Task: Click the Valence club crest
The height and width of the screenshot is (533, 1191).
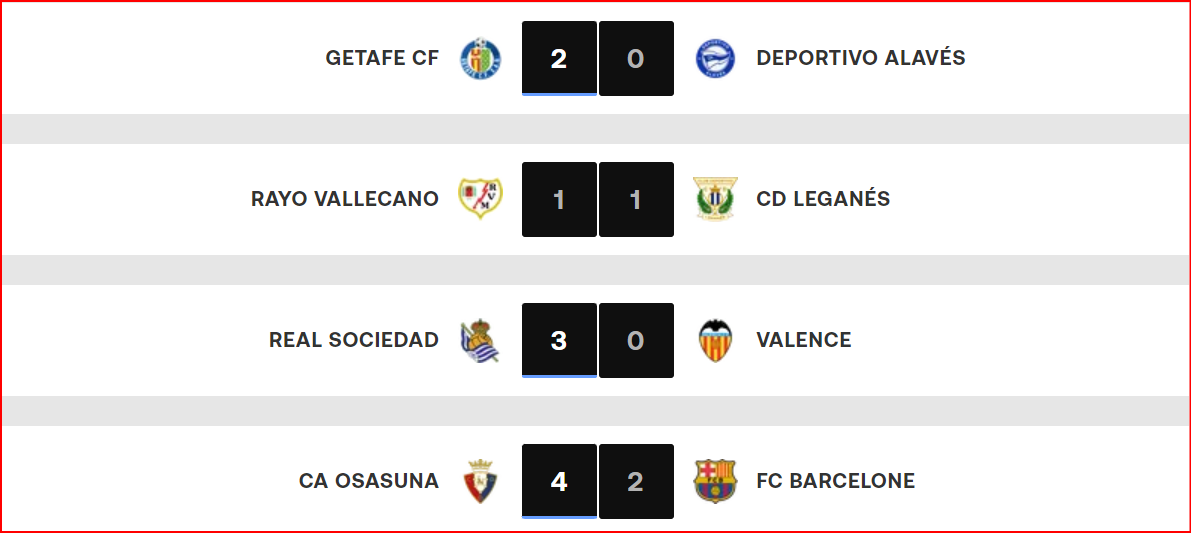Action: point(715,340)
